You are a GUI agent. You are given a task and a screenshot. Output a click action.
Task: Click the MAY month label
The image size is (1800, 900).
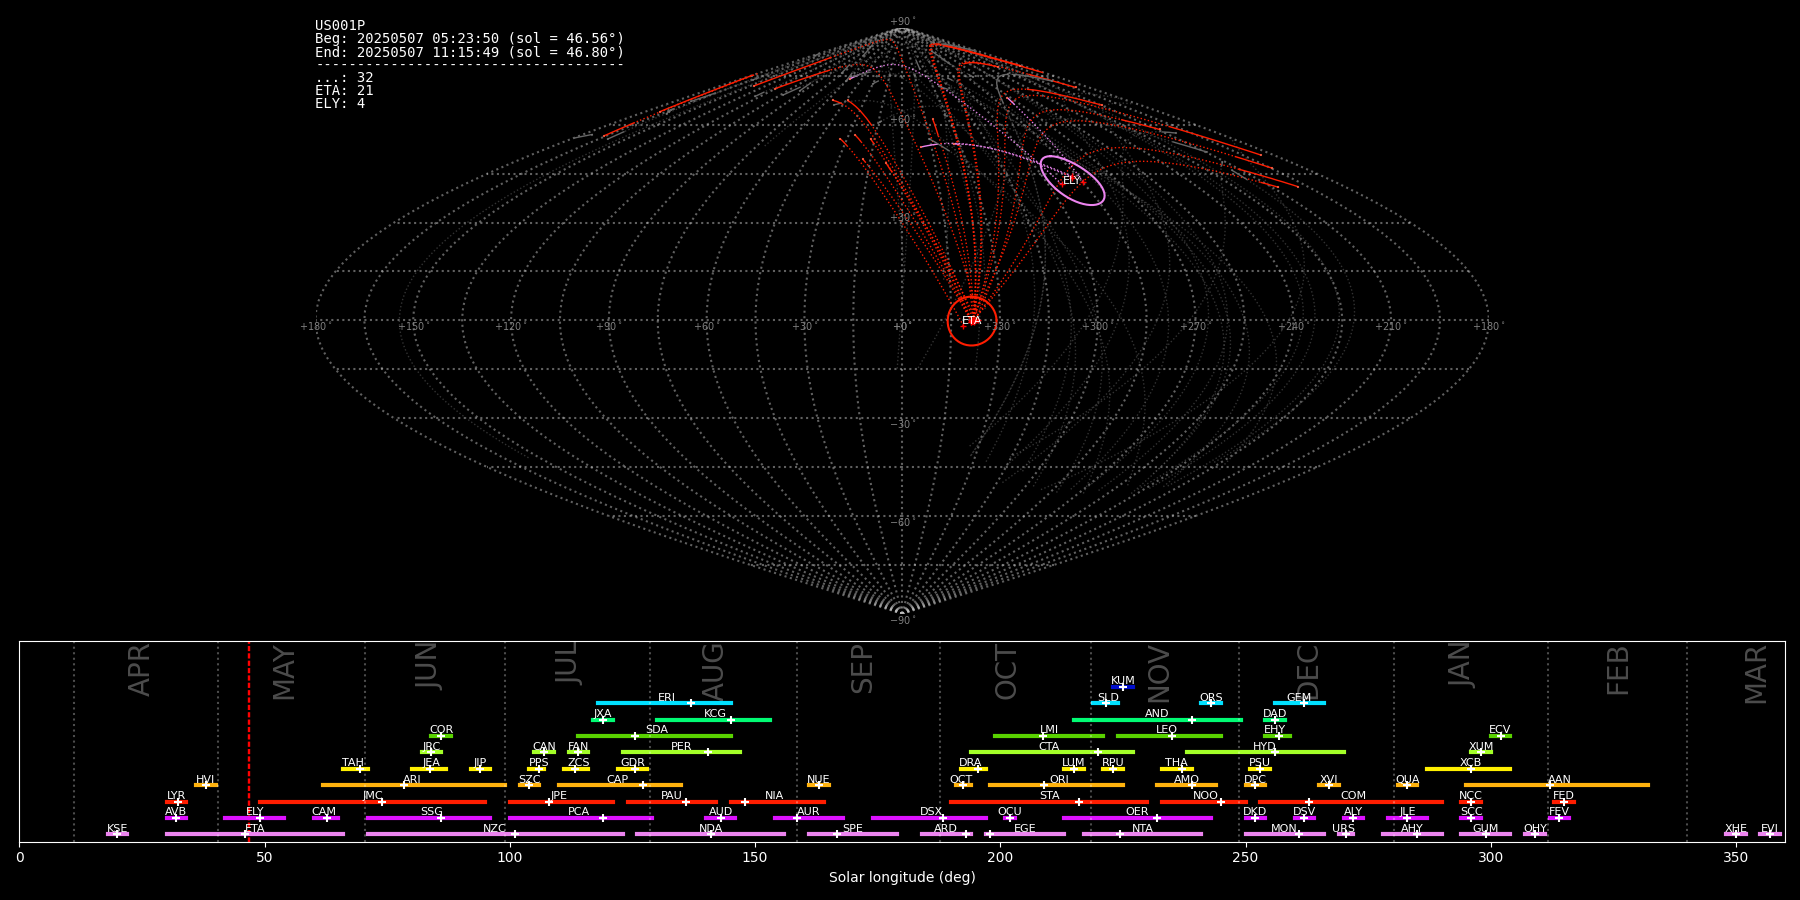(284, 673)
